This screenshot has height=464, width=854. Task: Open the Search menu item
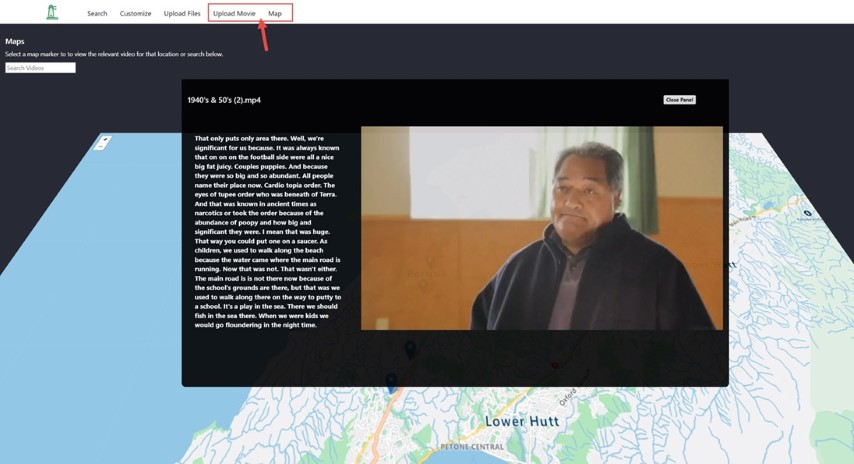(x=97, y=14)
